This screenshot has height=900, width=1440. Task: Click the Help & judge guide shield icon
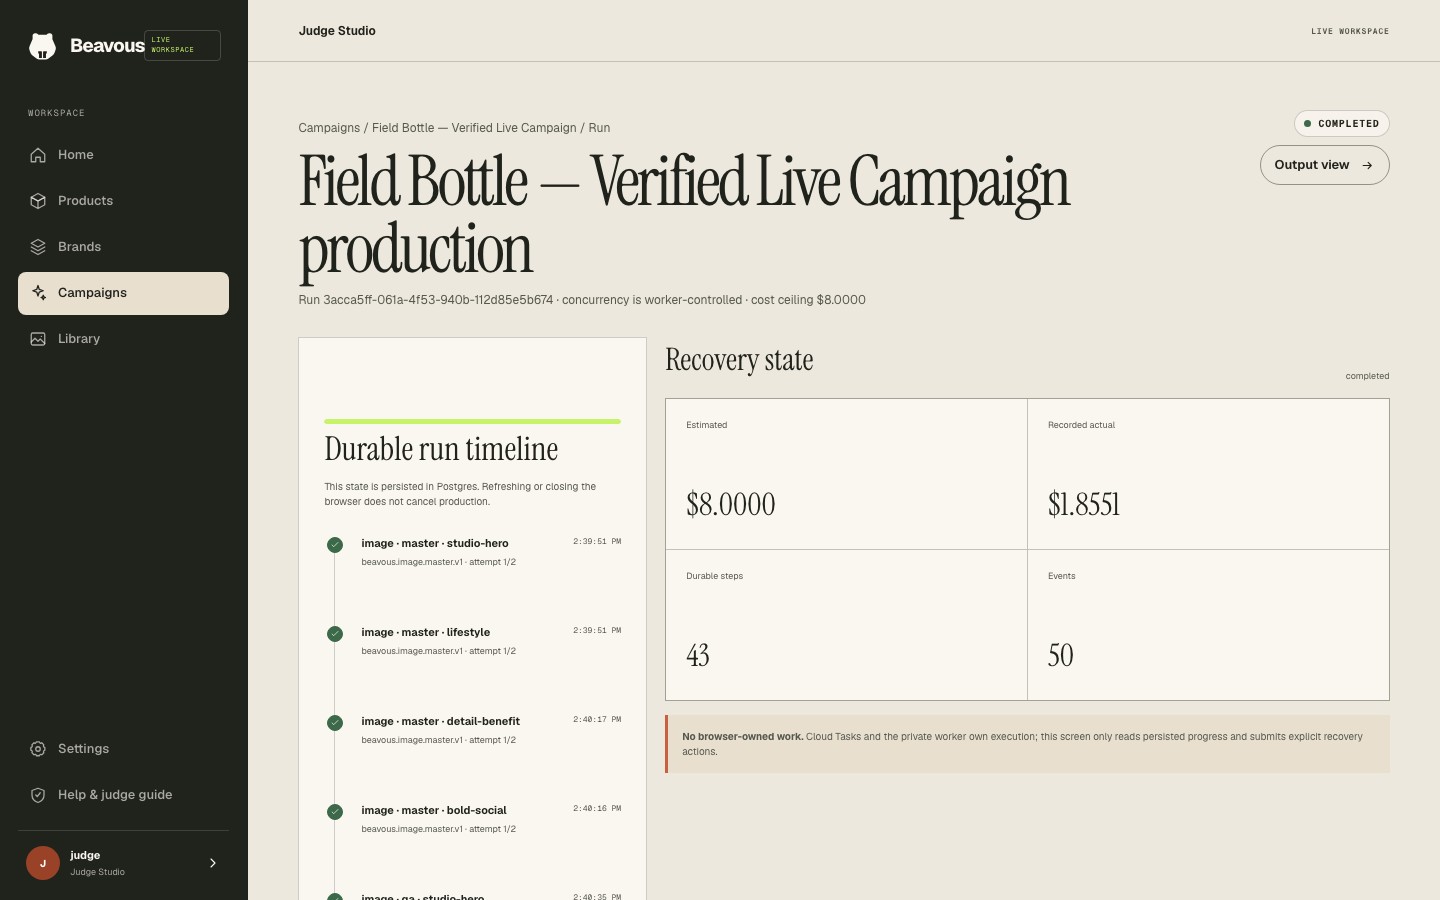tap(38, 795)
